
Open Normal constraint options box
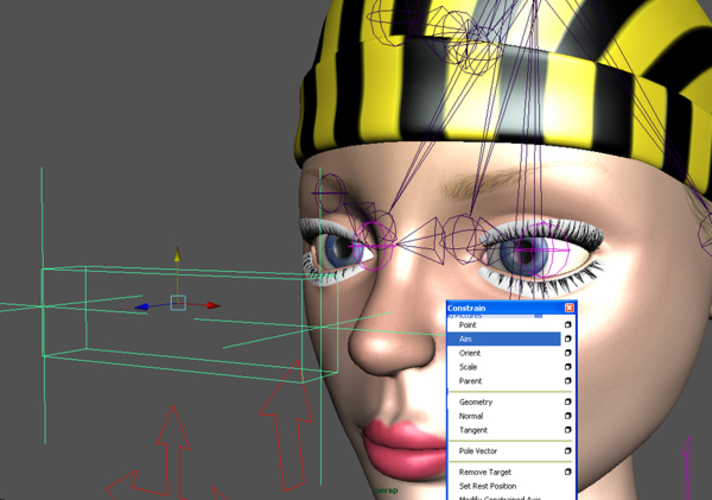[x=568, y=416]
